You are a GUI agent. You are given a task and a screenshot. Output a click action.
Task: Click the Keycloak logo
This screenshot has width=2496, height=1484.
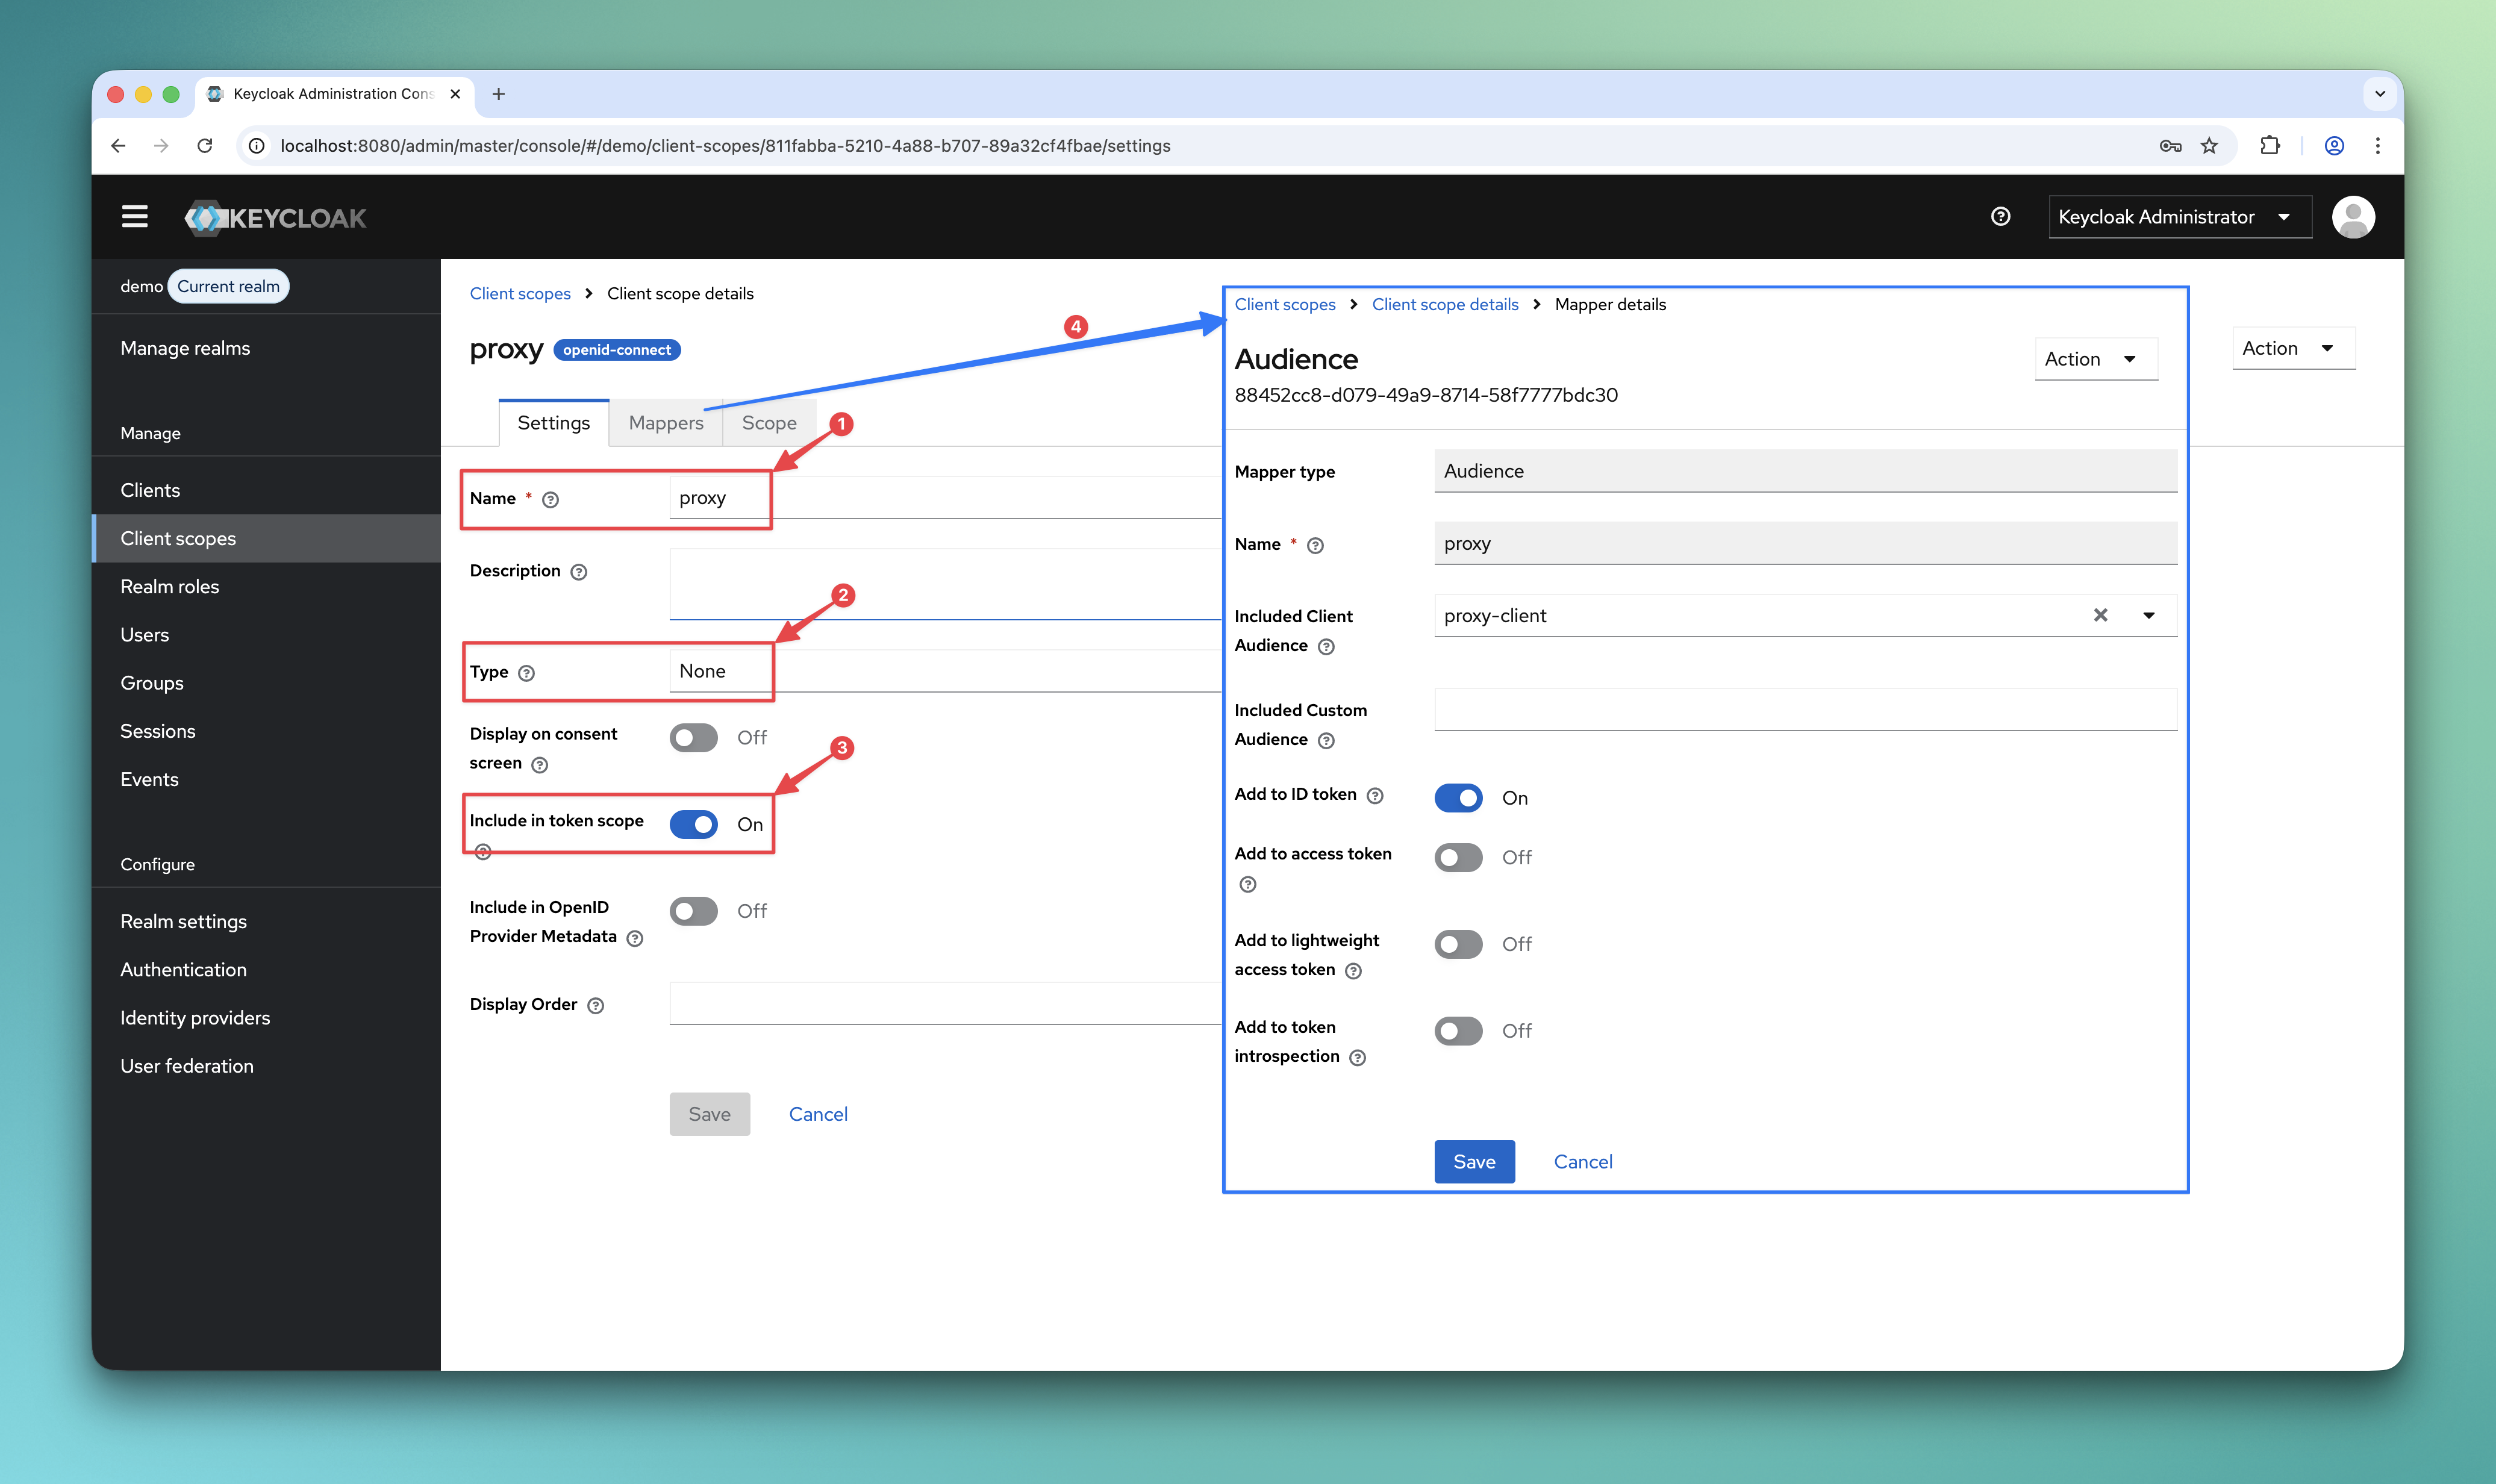pos(275,217)
